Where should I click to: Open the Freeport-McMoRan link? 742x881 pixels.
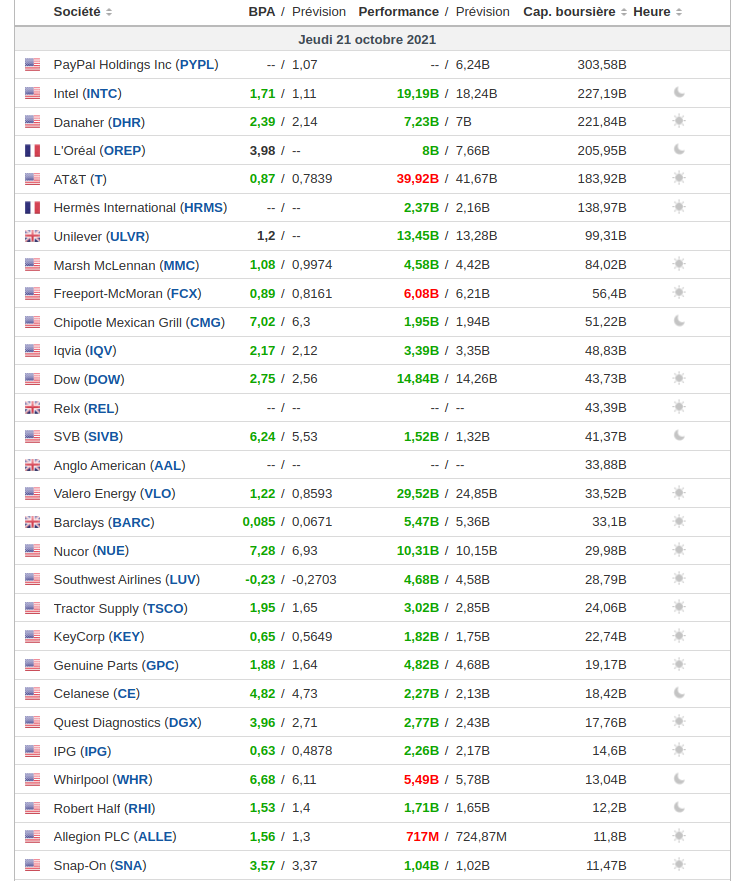click(x=127, y=294)
